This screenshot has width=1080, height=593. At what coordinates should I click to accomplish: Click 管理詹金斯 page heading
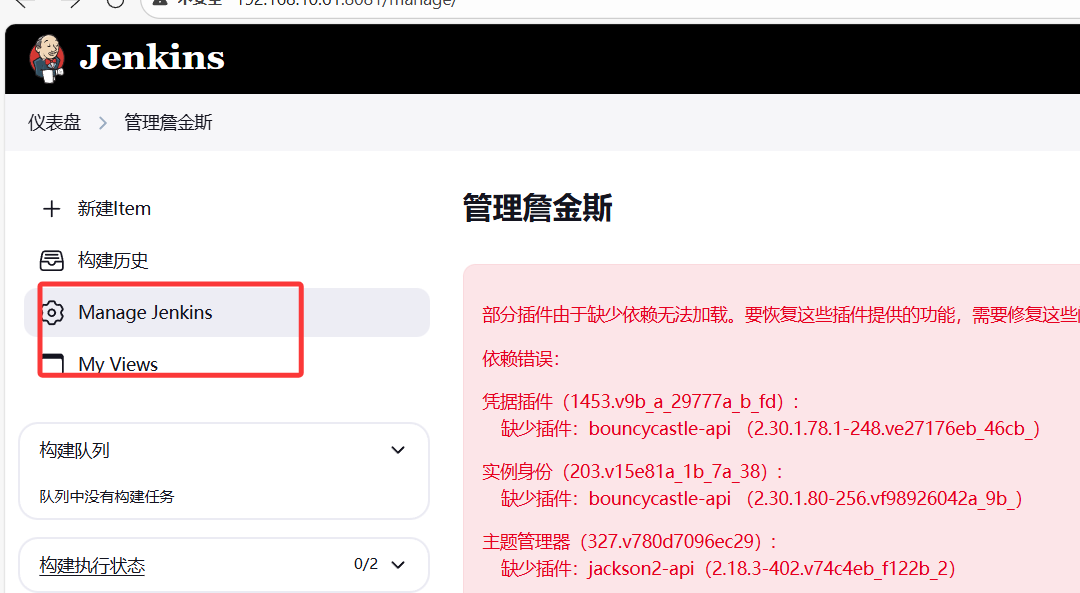pos(537,208)
